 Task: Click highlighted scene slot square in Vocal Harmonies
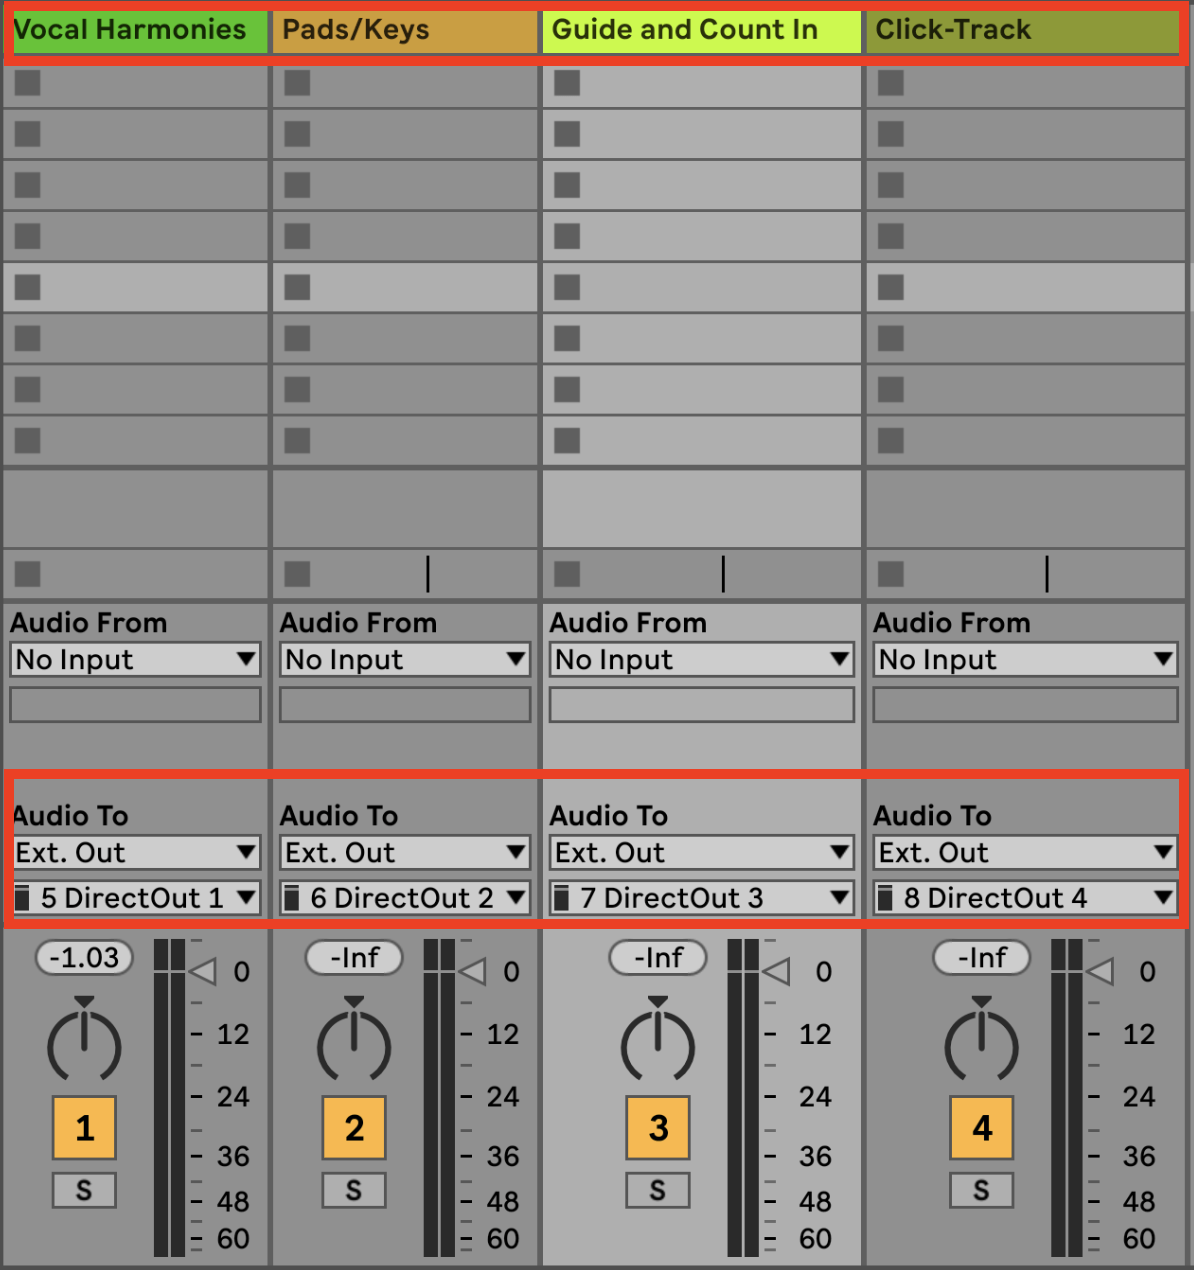click(28, 287)
